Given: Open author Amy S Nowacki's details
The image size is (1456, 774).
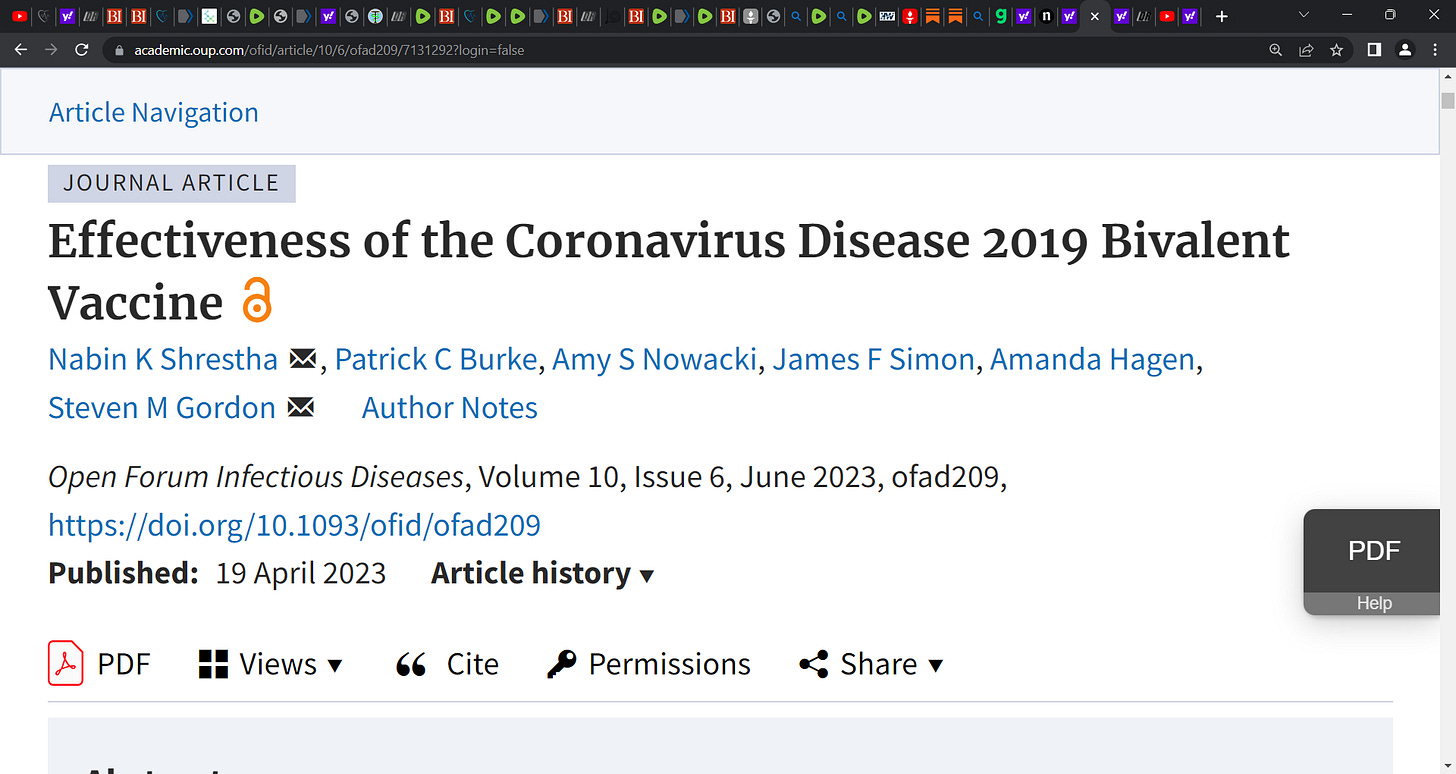Looking at the screenshot, I should [655, 360].
